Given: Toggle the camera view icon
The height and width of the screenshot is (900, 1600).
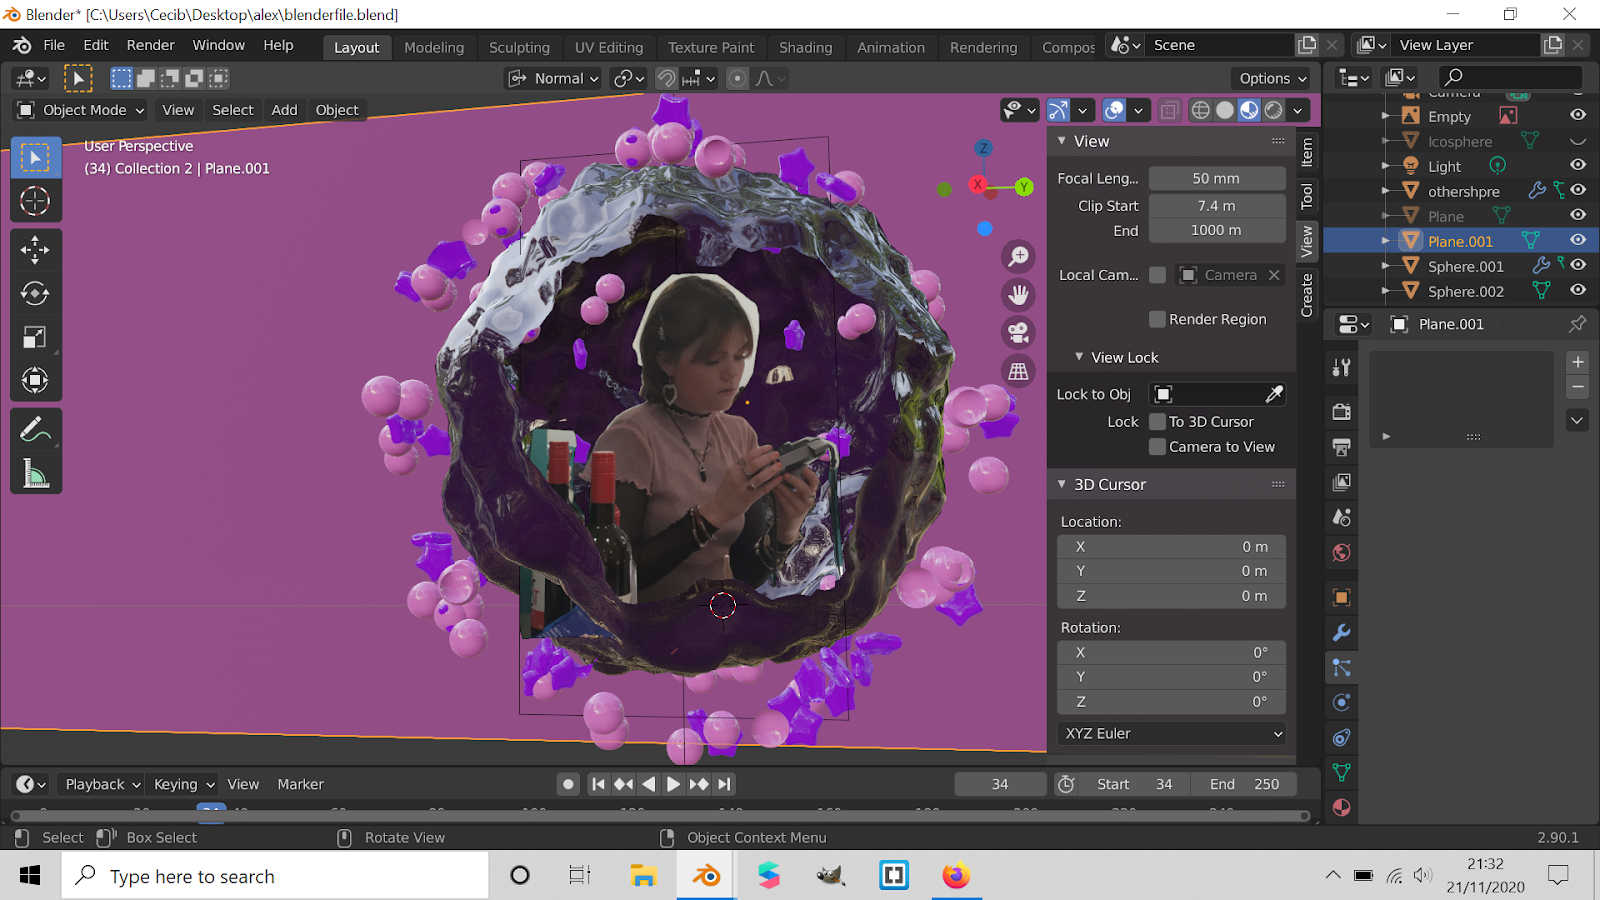Looking at the screenshot, I should click(x=1018, y=333).
